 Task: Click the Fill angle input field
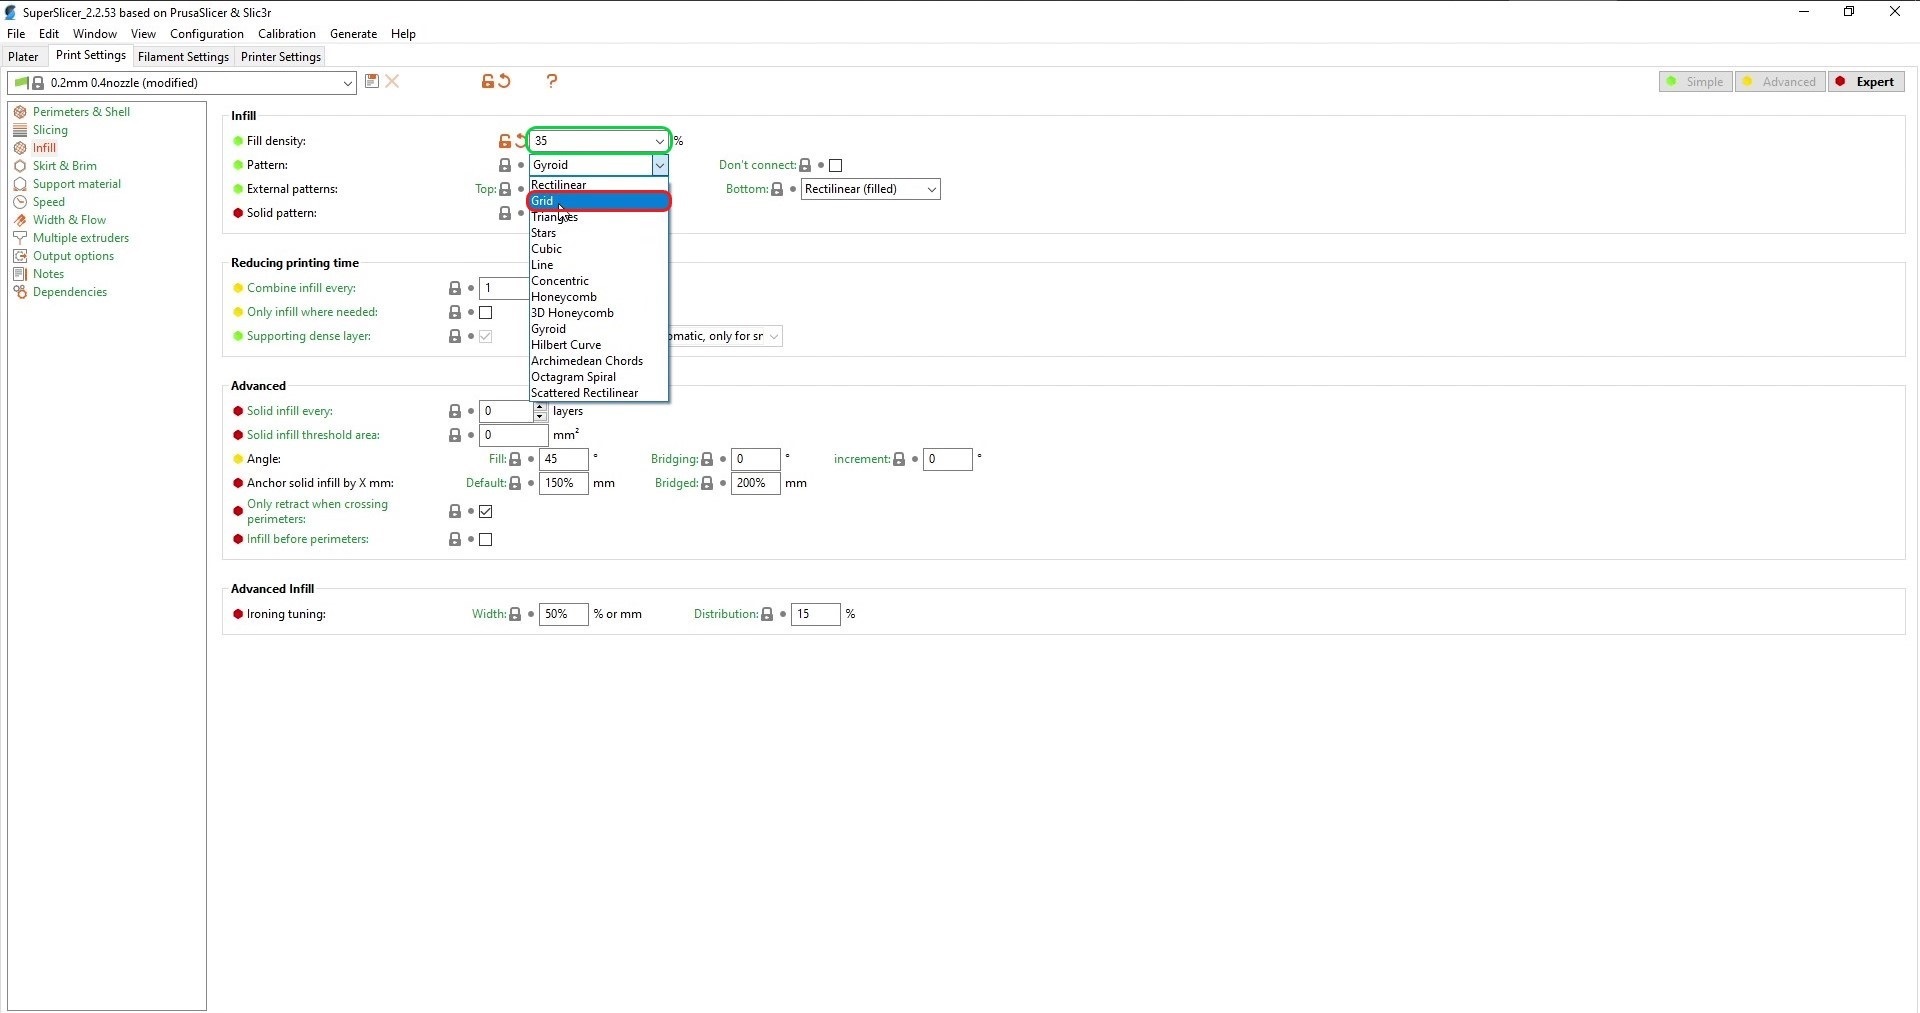(563, 460)
